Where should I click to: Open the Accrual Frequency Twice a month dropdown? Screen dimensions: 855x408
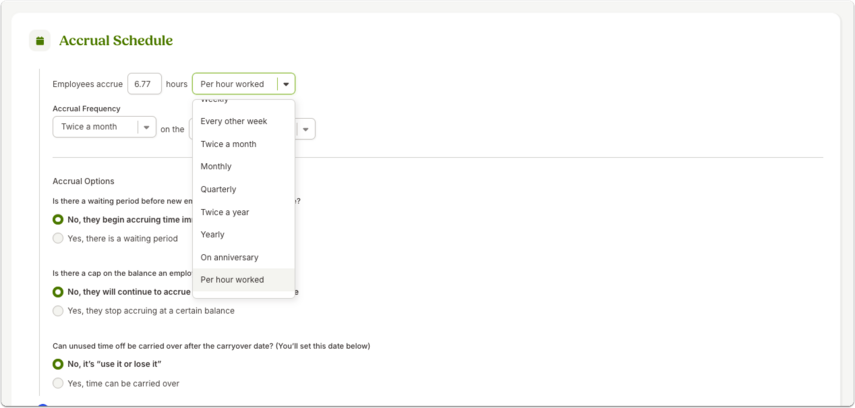[x=105, y=127]
